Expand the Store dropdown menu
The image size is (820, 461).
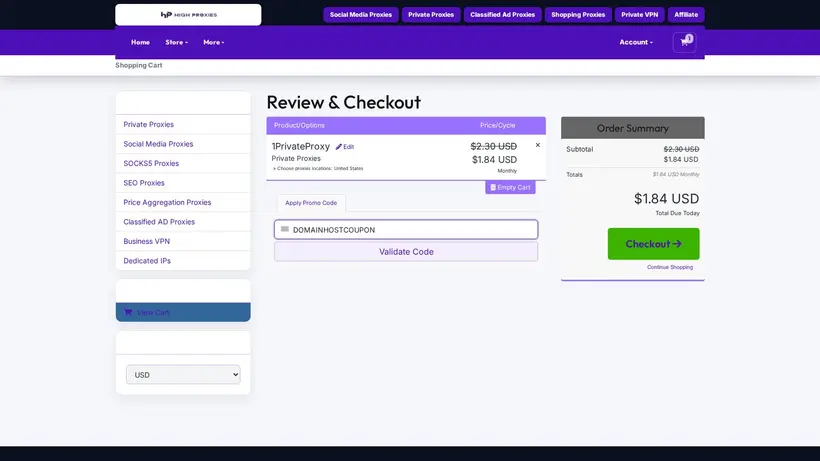pyautogui.click(x=176, y=42)
